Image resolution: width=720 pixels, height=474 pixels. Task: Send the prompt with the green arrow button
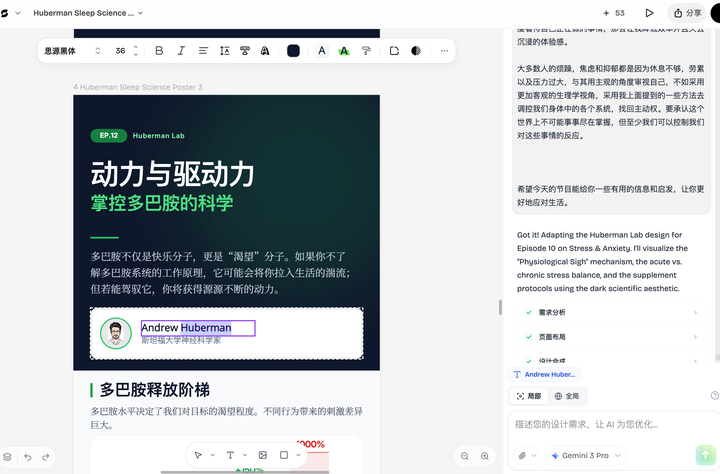point(706,455)
